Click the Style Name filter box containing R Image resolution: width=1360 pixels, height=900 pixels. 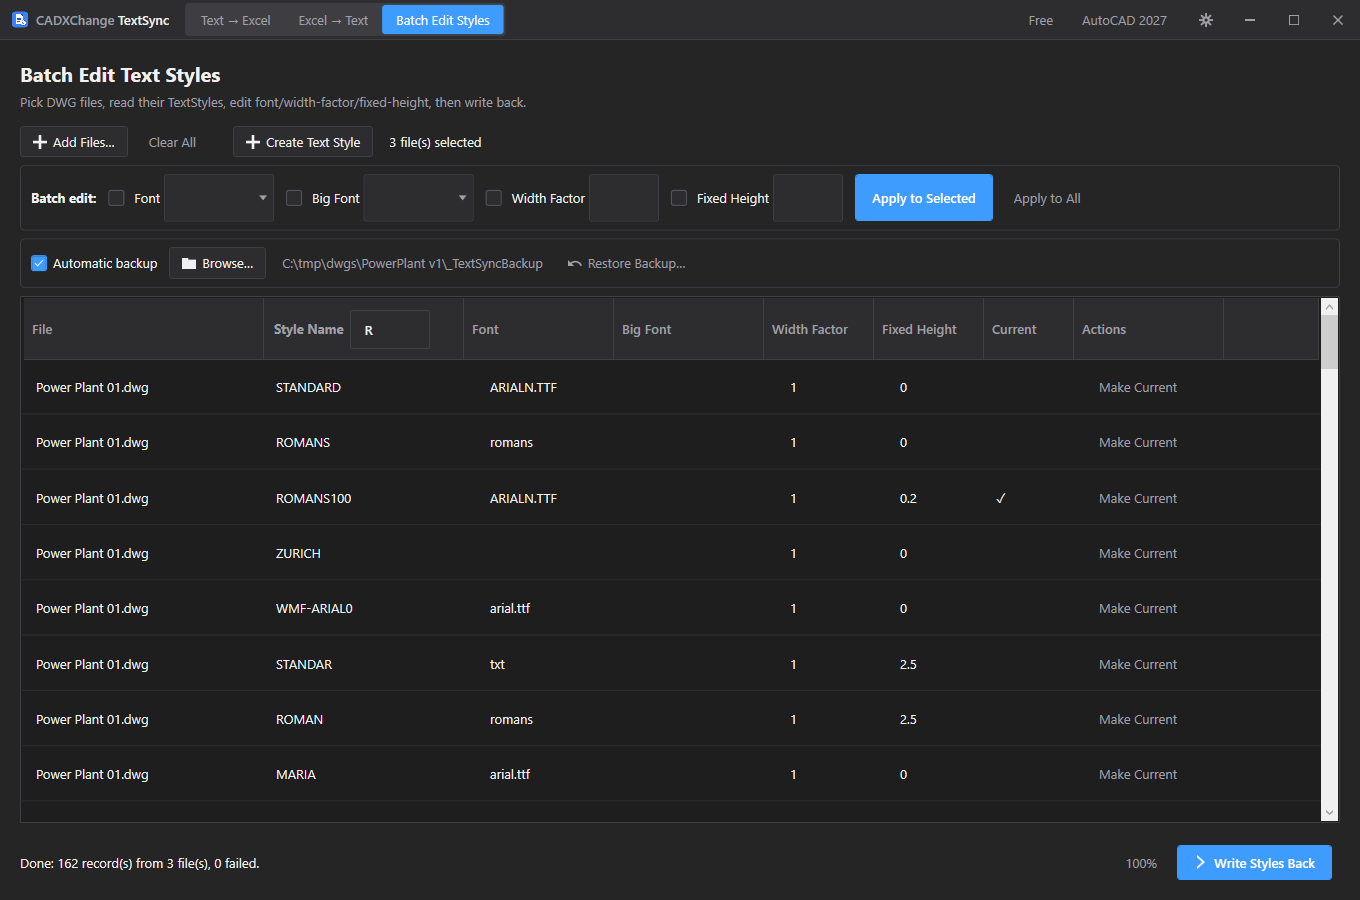[390, 329]
